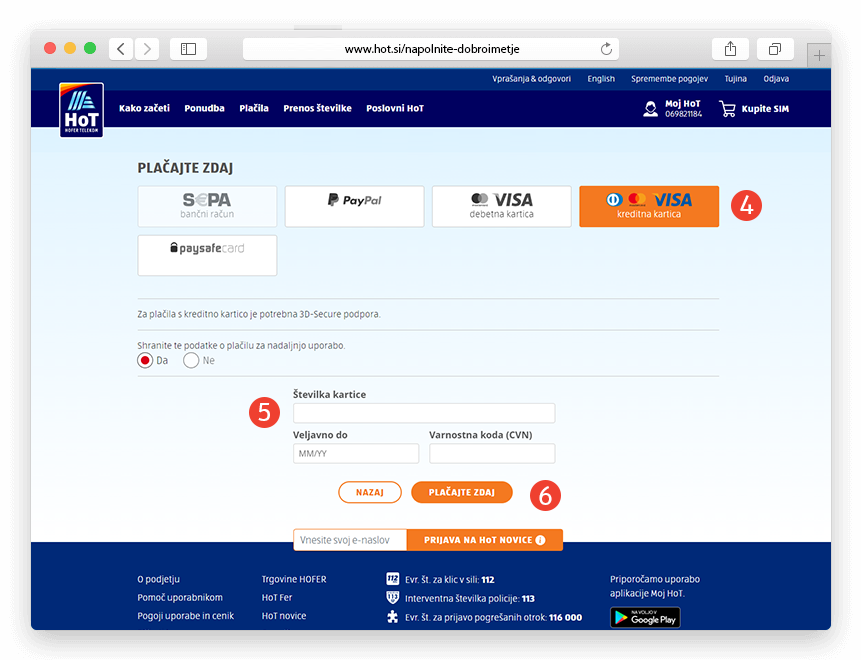Open Pogoji uporabe in cenik link
This screenshot has height=660, width=861.
pyautogui.click(x=186, y=616)
